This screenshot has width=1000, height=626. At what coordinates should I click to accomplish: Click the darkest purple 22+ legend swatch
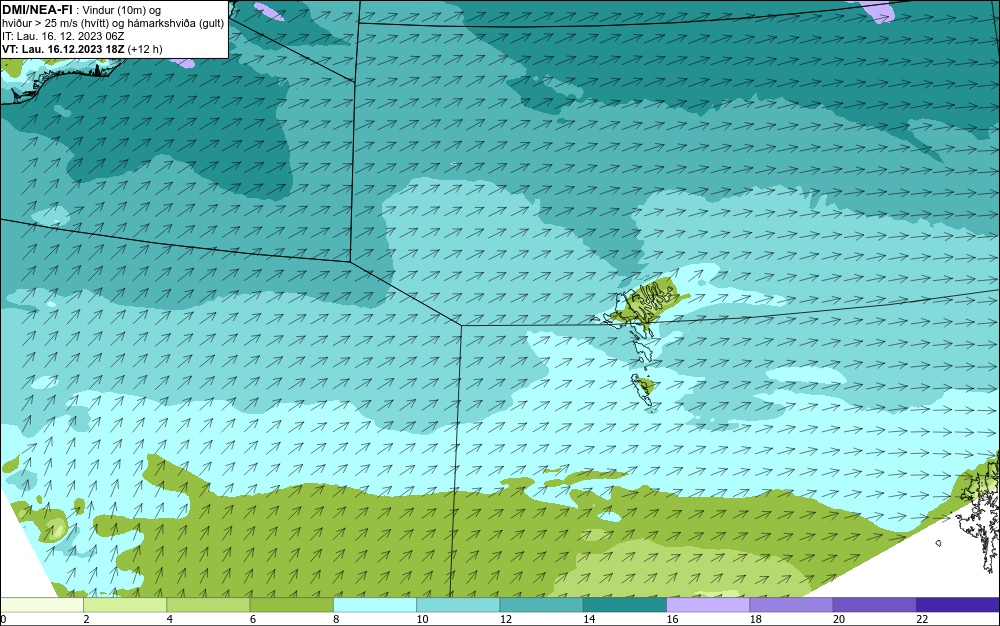[958, 604]
